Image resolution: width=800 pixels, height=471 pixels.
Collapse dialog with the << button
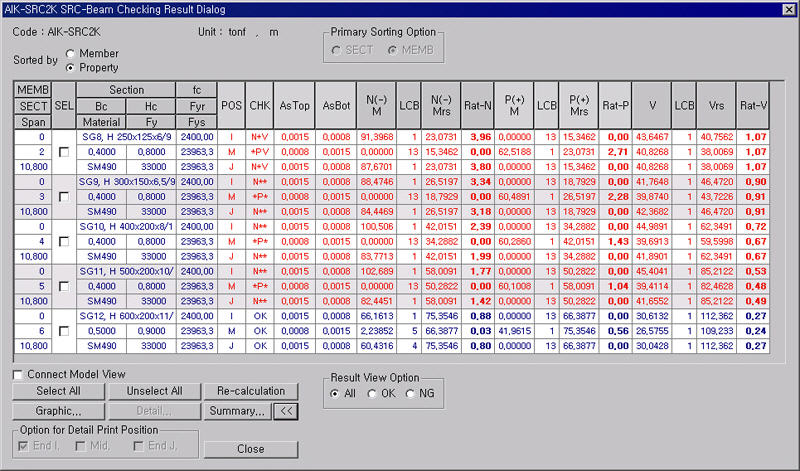(286, 410)
